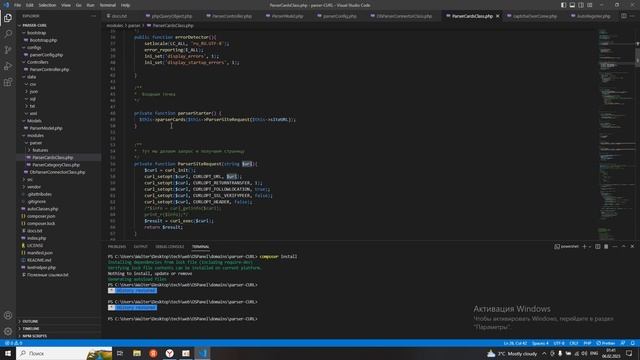The width and height of the screenshot is (640, 360).
Task: Click the PHP language mode status item
Action: (587, 343)
